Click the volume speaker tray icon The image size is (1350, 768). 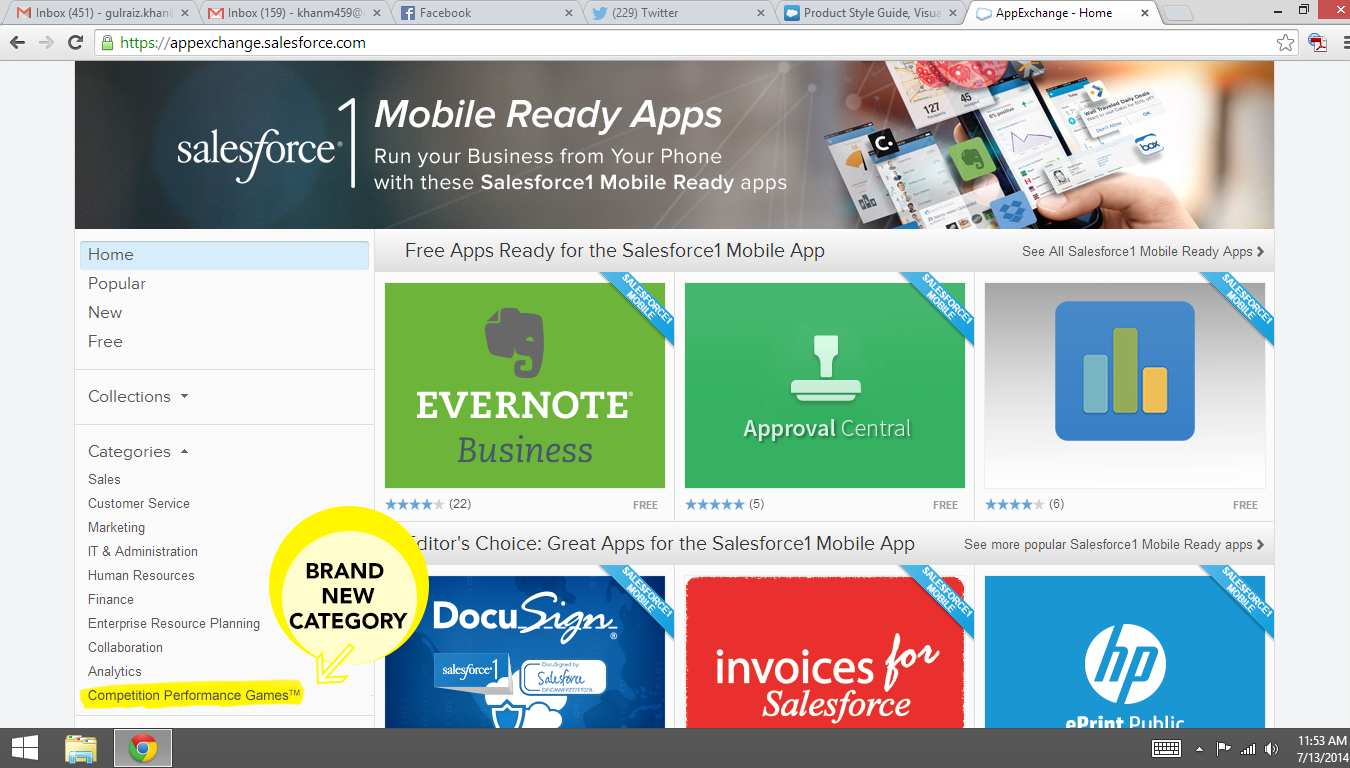coord(1271,748)
